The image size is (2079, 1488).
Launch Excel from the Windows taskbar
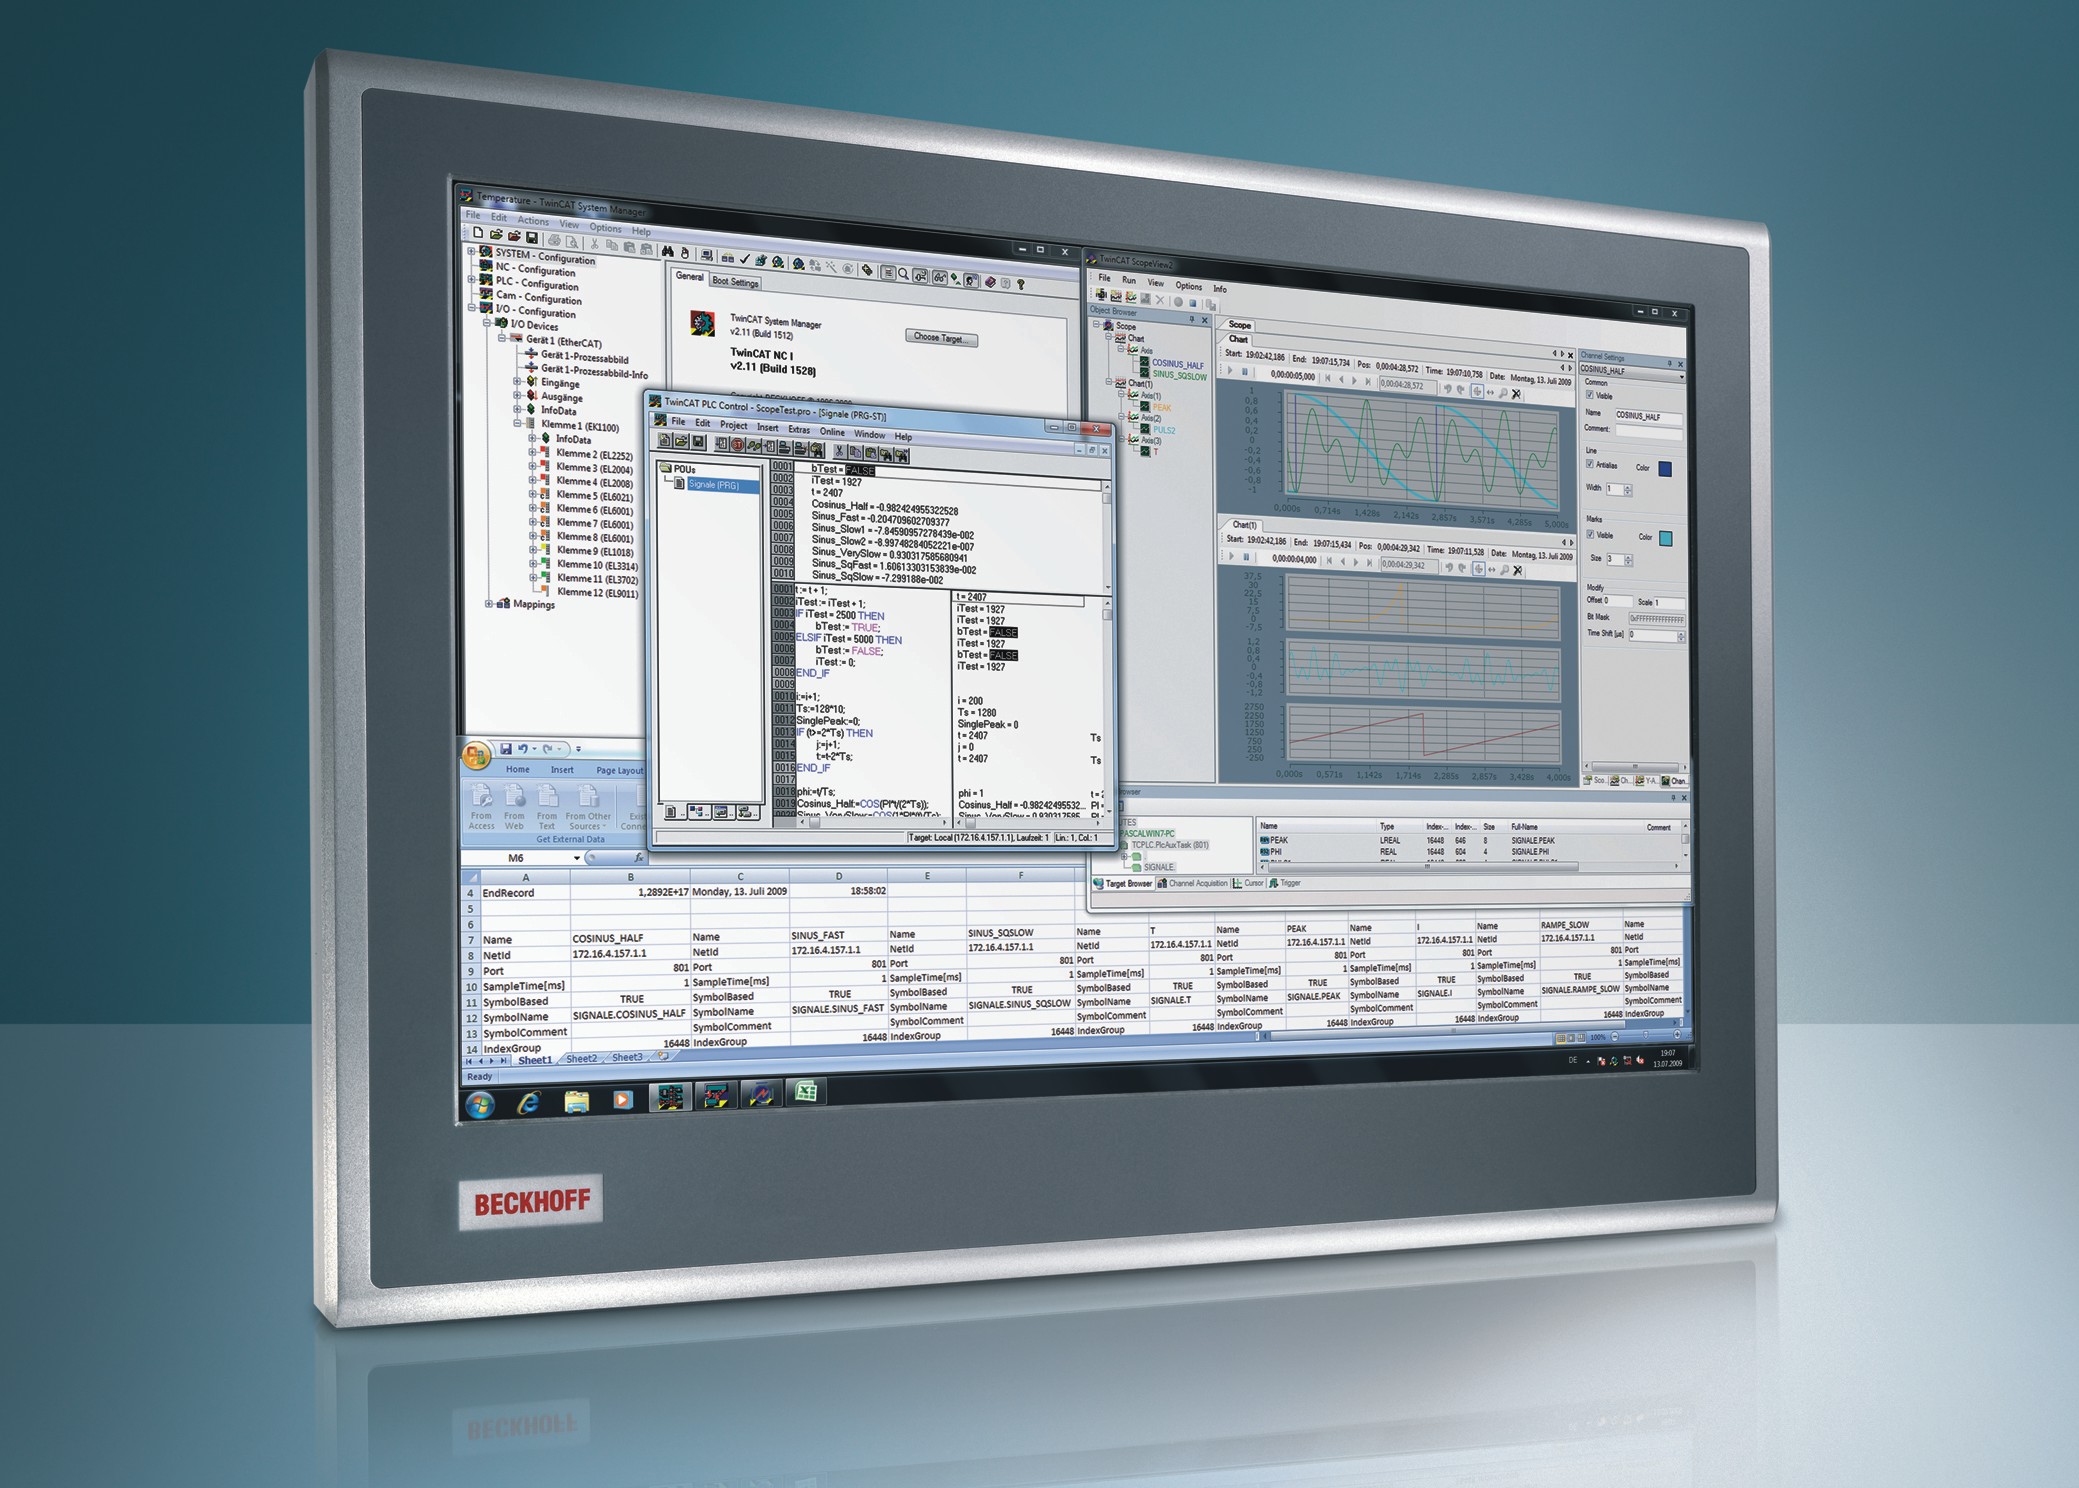coord(806,1098)
